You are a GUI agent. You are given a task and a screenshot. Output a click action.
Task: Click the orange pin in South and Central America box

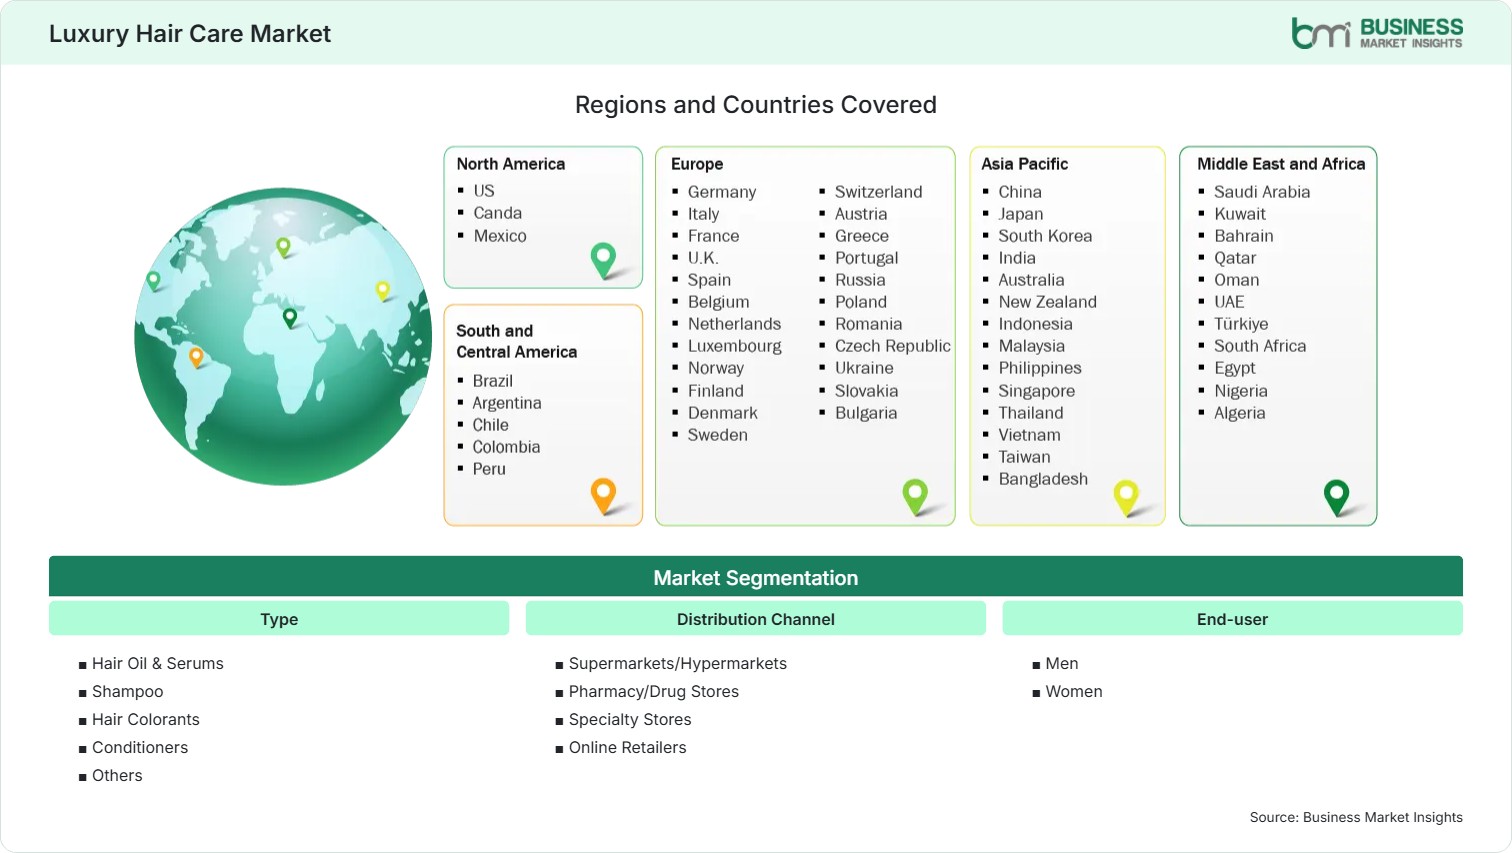[603, 495]
